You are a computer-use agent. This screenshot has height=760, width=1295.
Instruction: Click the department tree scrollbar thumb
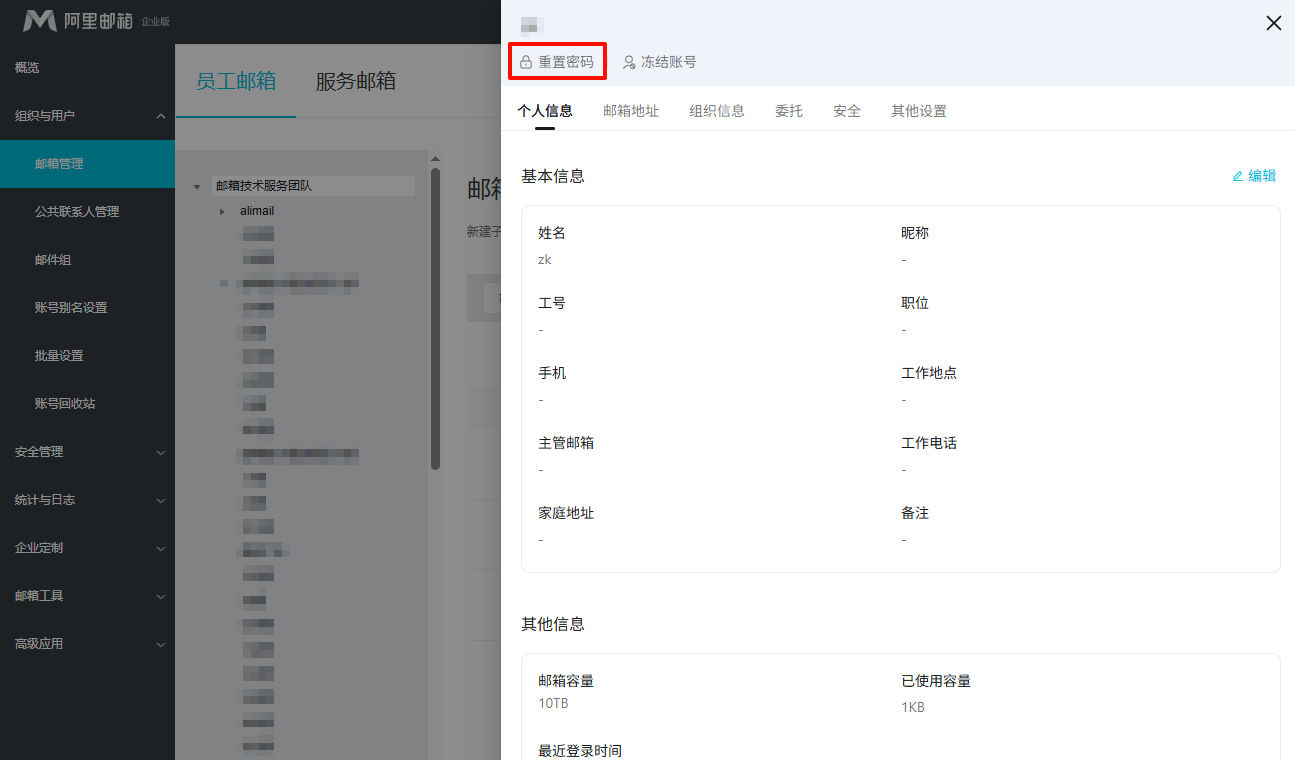[x=435, y=318]
